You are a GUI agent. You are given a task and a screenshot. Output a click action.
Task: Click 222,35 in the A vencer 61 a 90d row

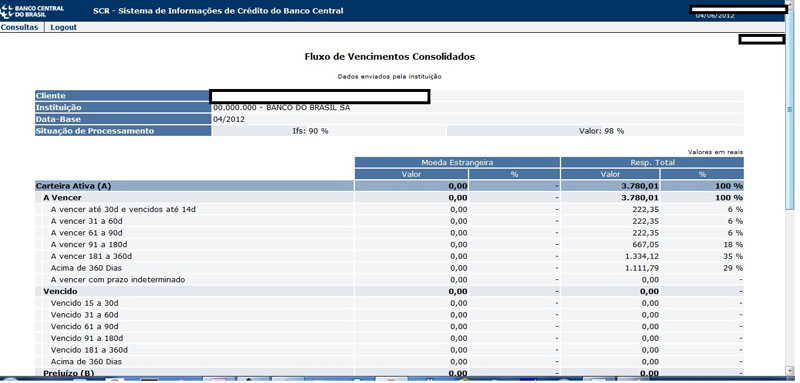[645, 233]
